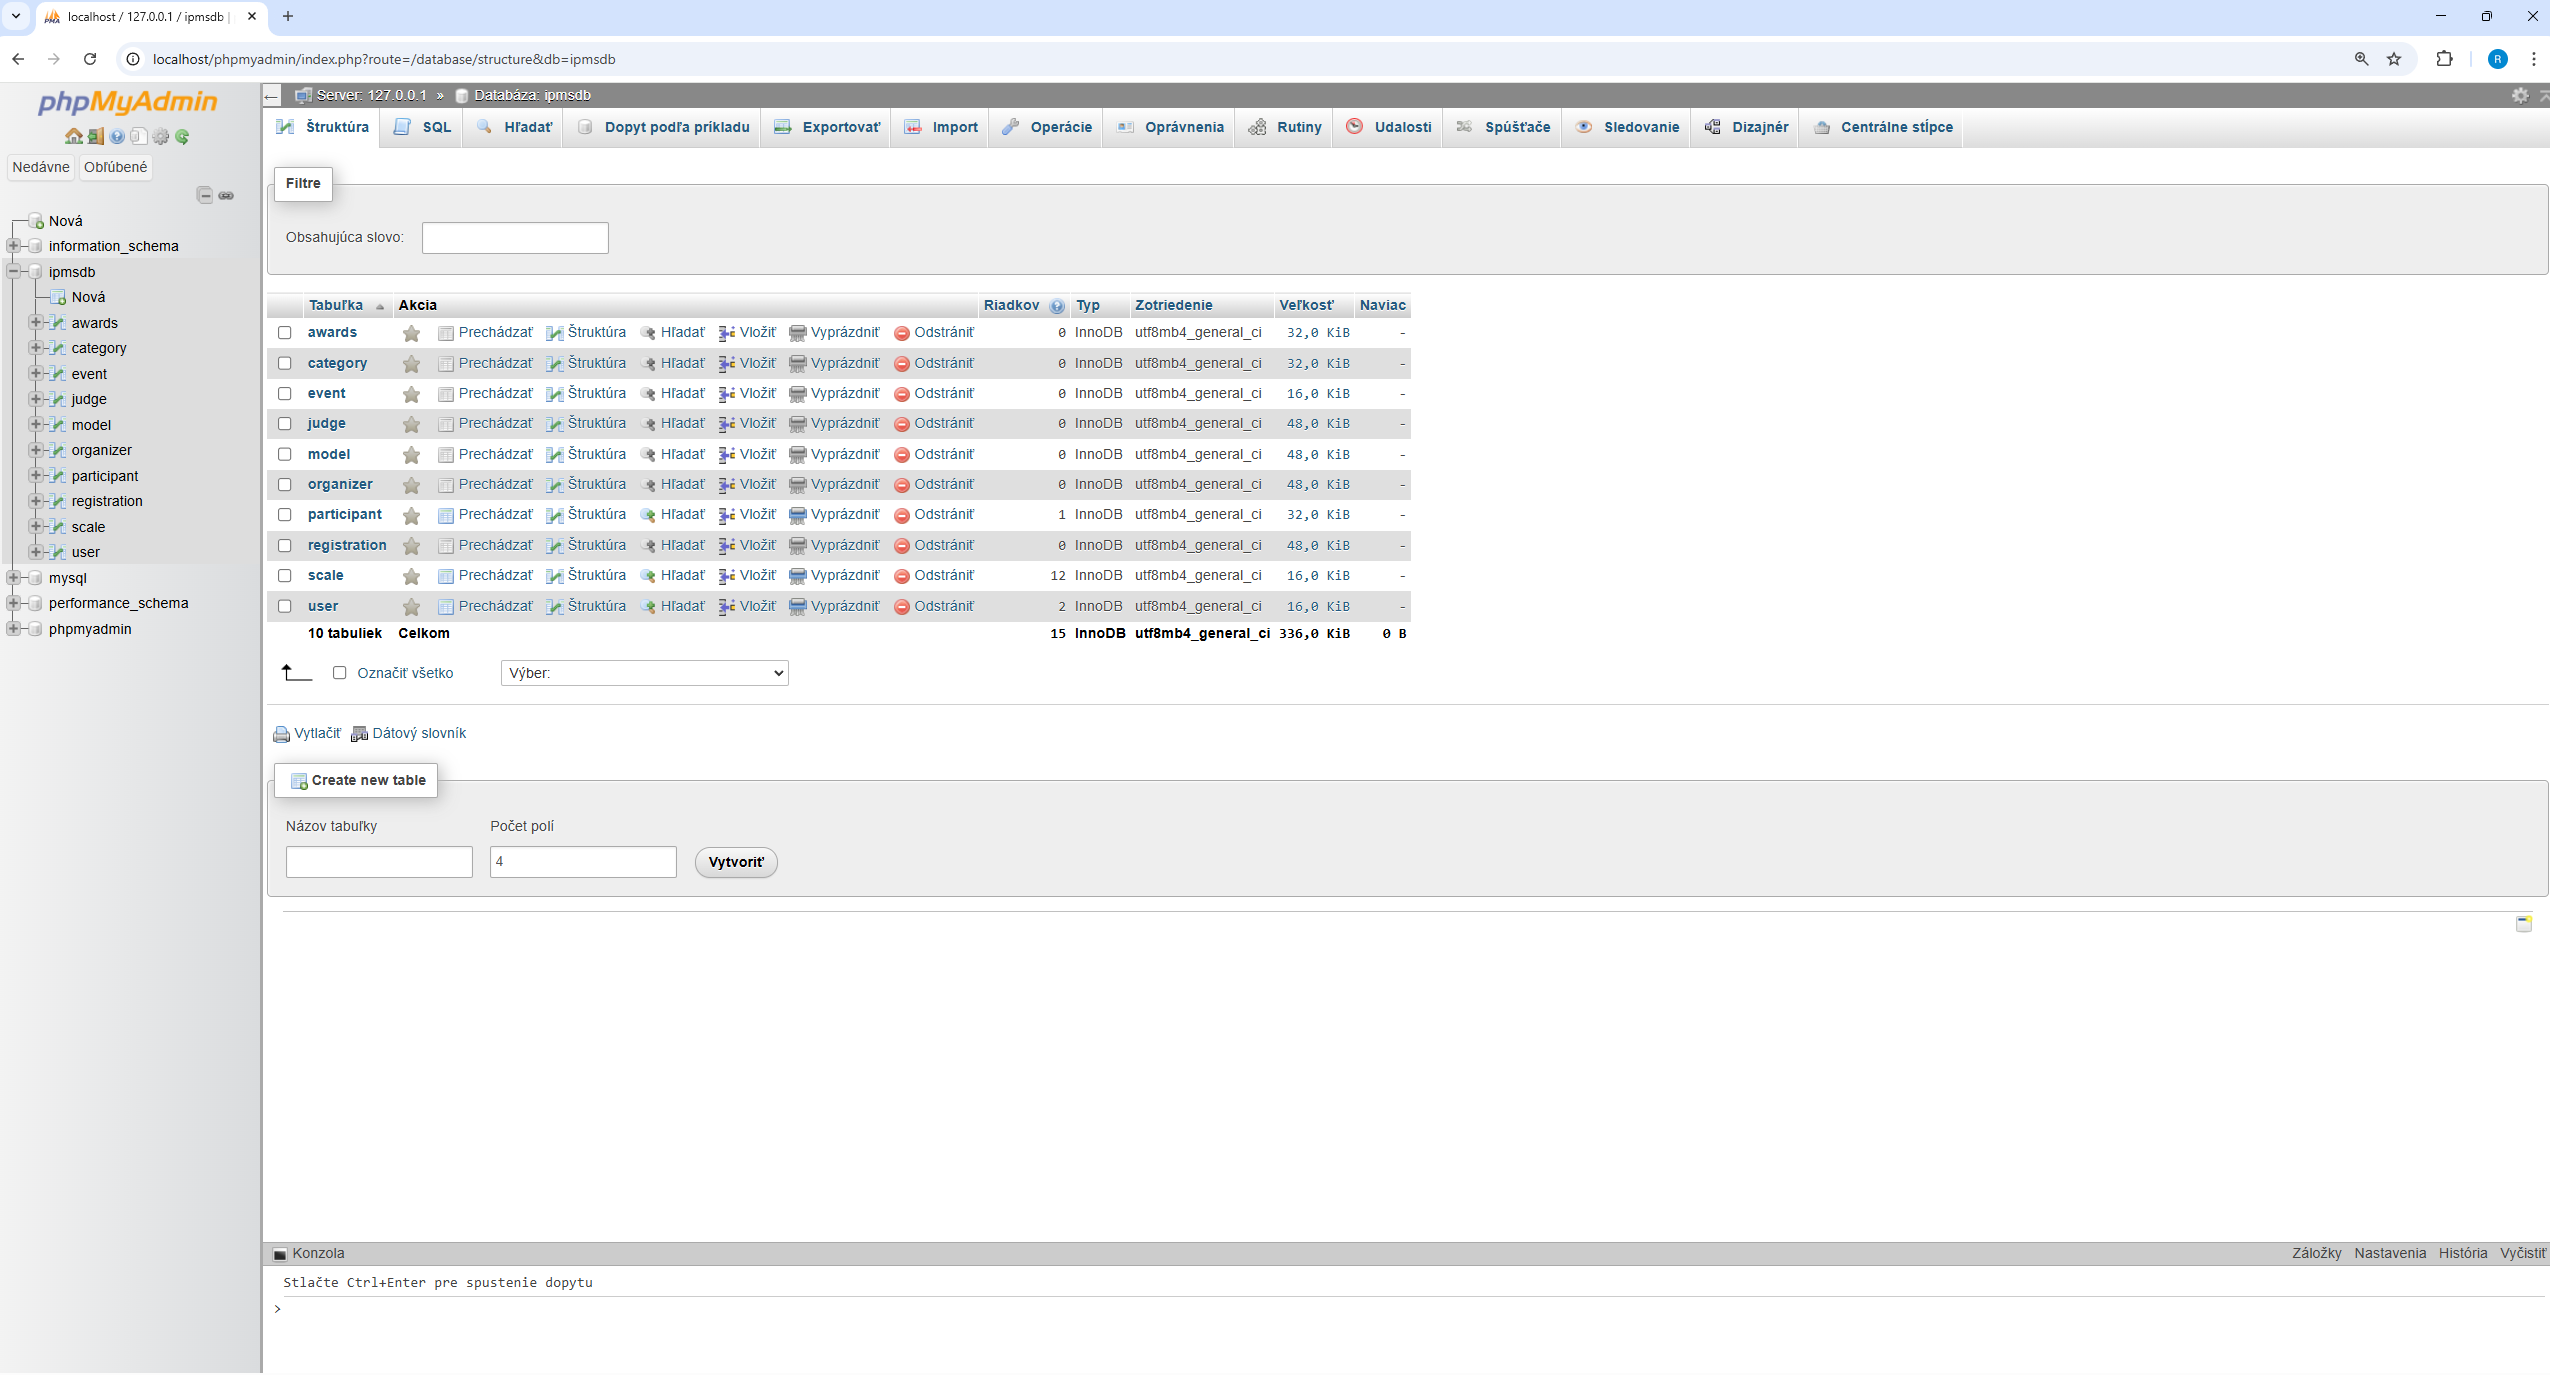Click the bookmark note icon at the right edge of the page
The height and width of the screenshot is (1375, 2550).
point(2524,923)
